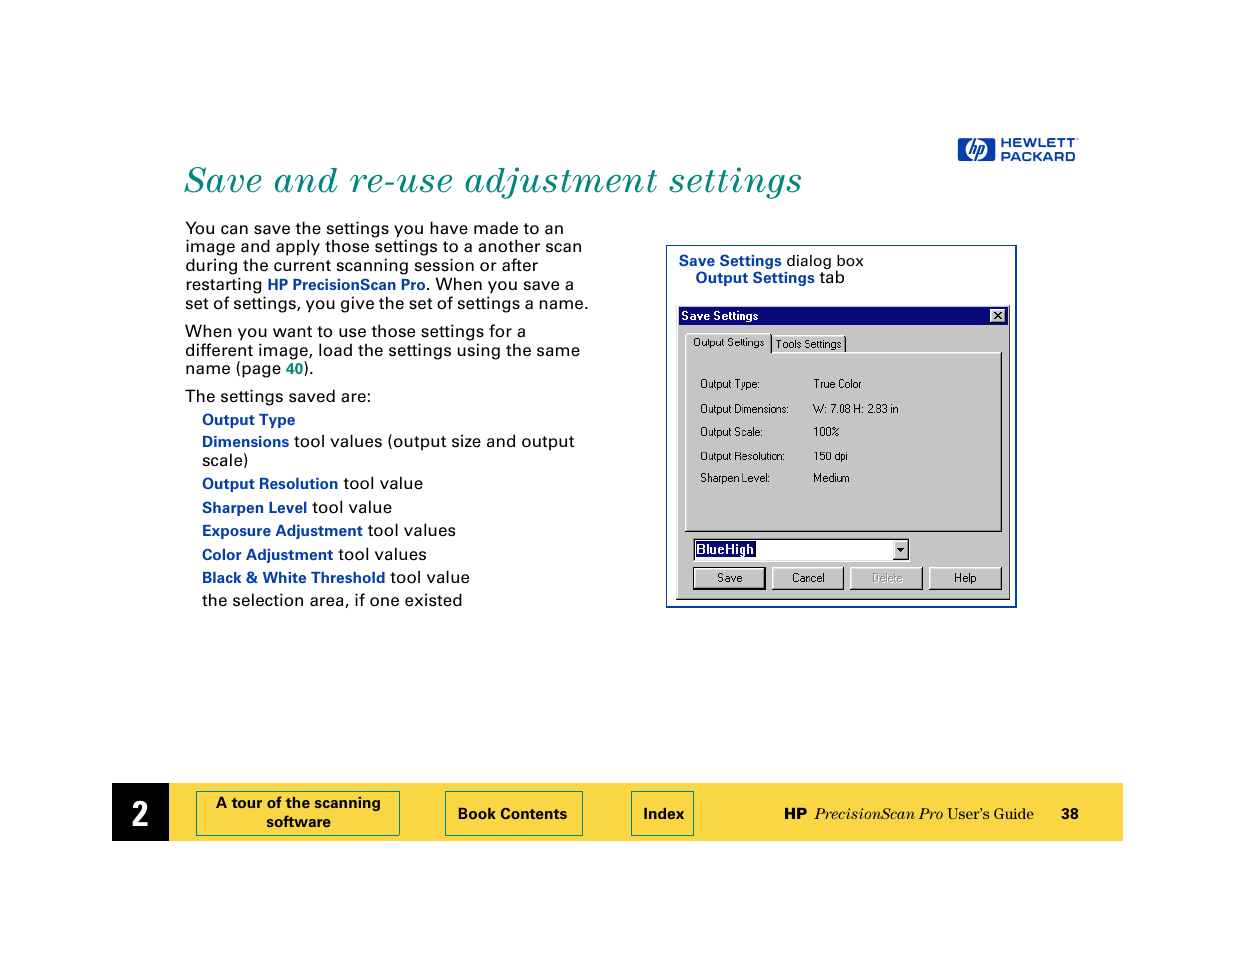This screenshot has width=1235, height=954.
Task: Click the Output Settings caption link
Action: [x=755, y=278]
